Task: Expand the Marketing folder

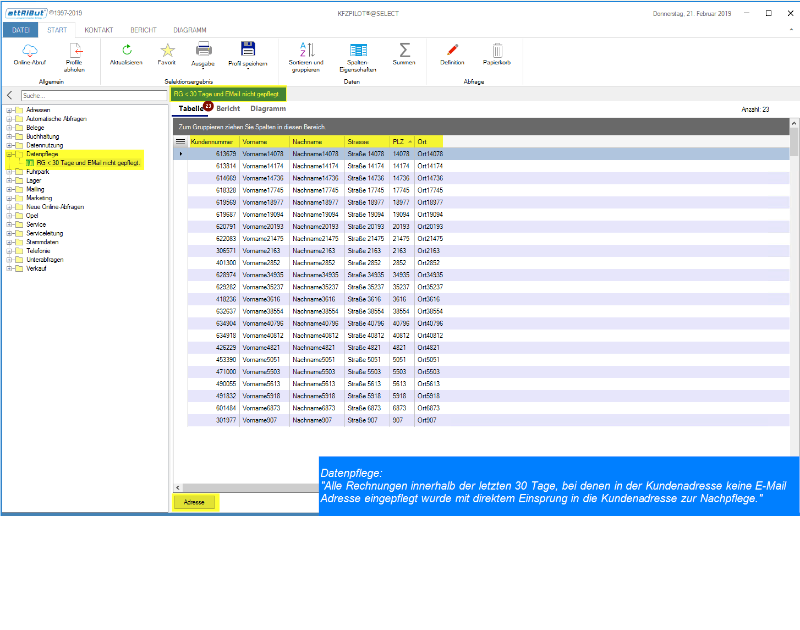Action: coord(9,198)
